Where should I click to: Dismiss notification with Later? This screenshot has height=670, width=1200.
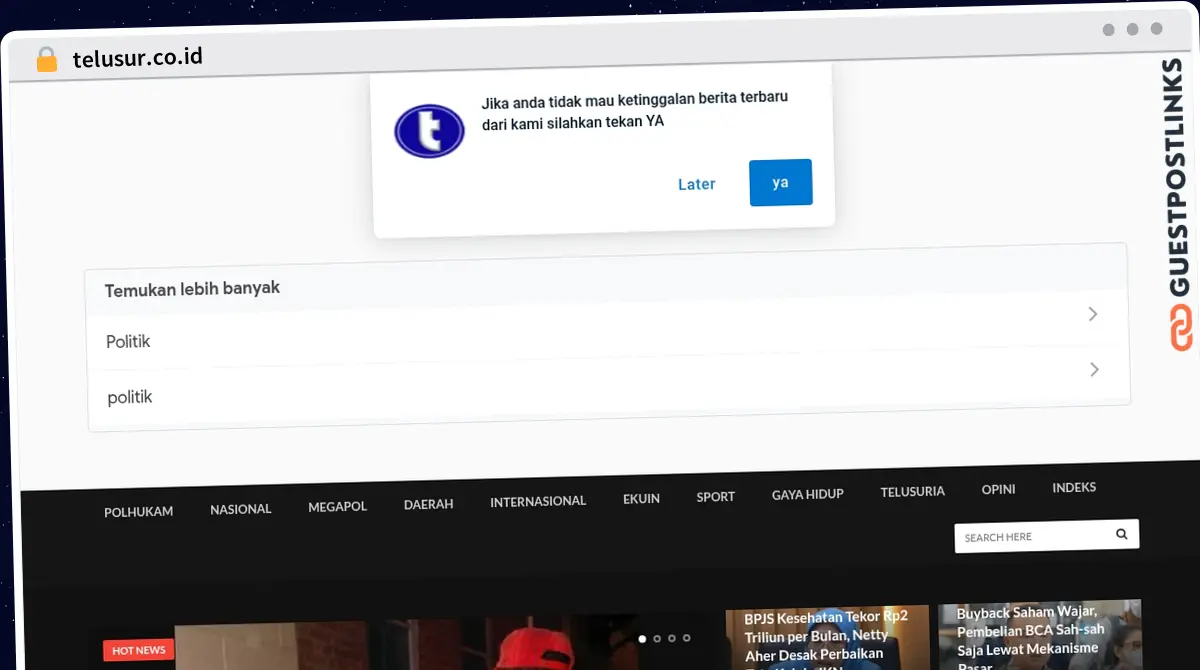697,184
